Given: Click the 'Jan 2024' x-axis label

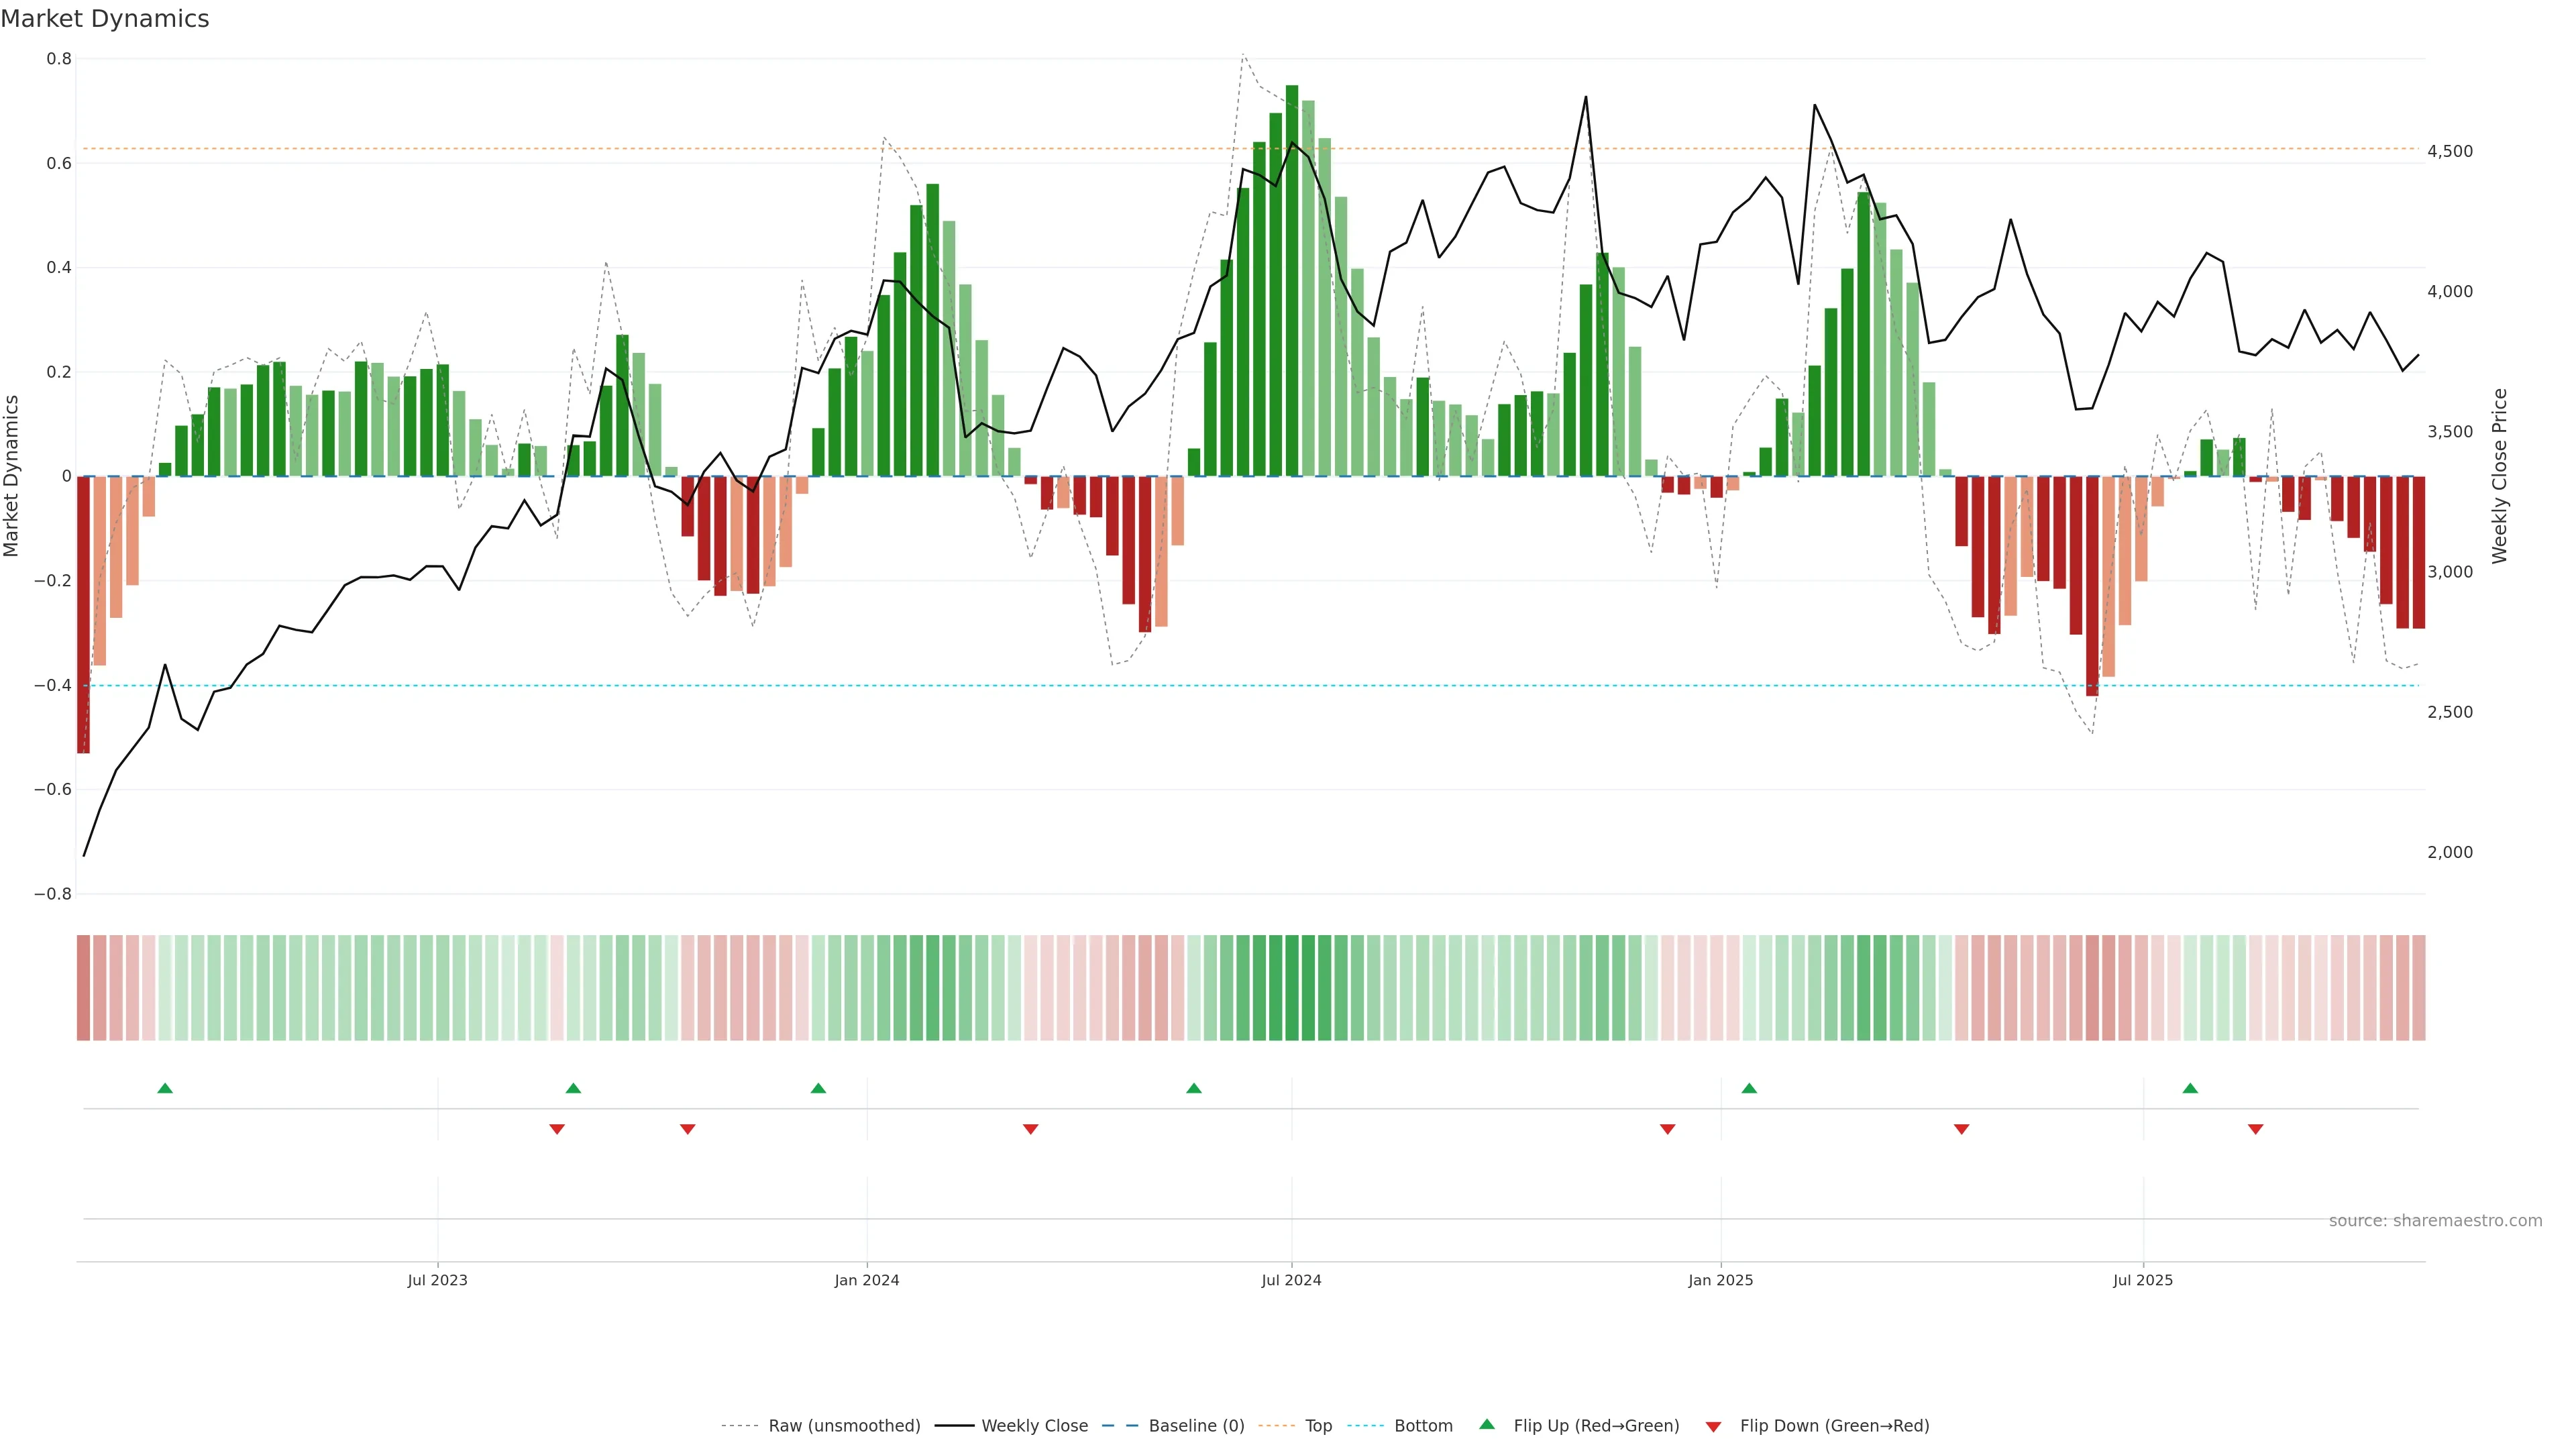Looking at the screenshot, I should click(867, 1280).
